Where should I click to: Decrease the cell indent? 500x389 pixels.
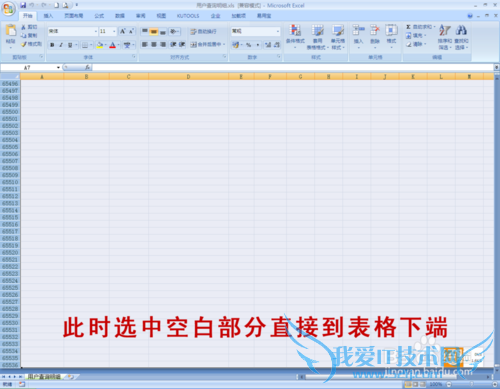pyautogui.click(x=173, y=44)
